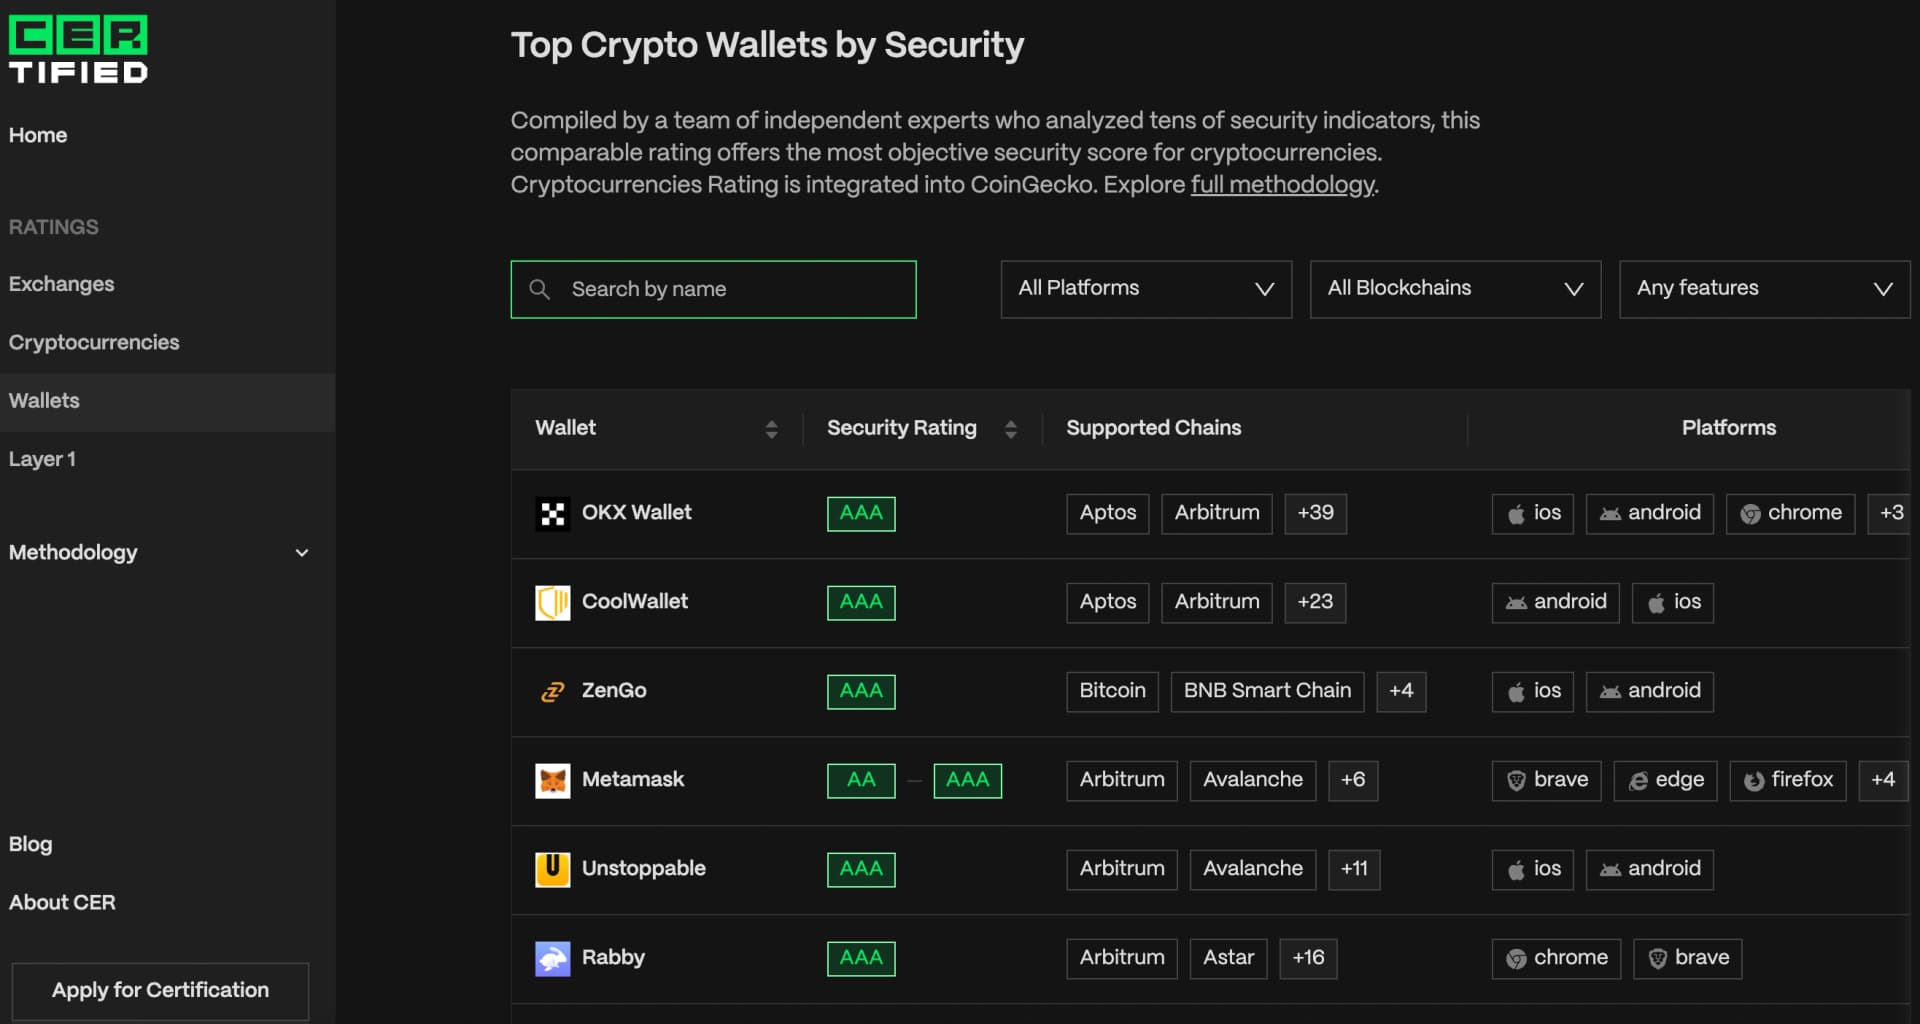1920x1024 pixels.
Task: Click the Search by name field
Action: pos(713,289)
